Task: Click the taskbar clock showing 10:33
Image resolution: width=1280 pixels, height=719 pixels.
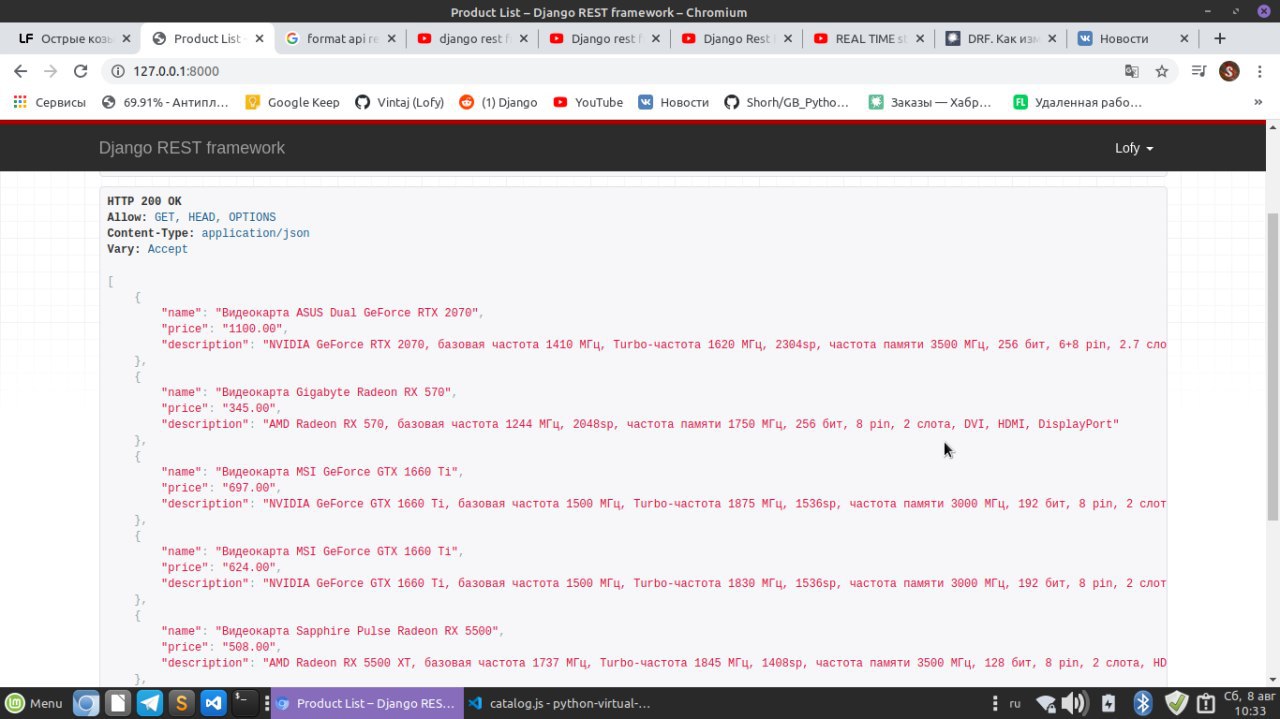Action: 1249,703
